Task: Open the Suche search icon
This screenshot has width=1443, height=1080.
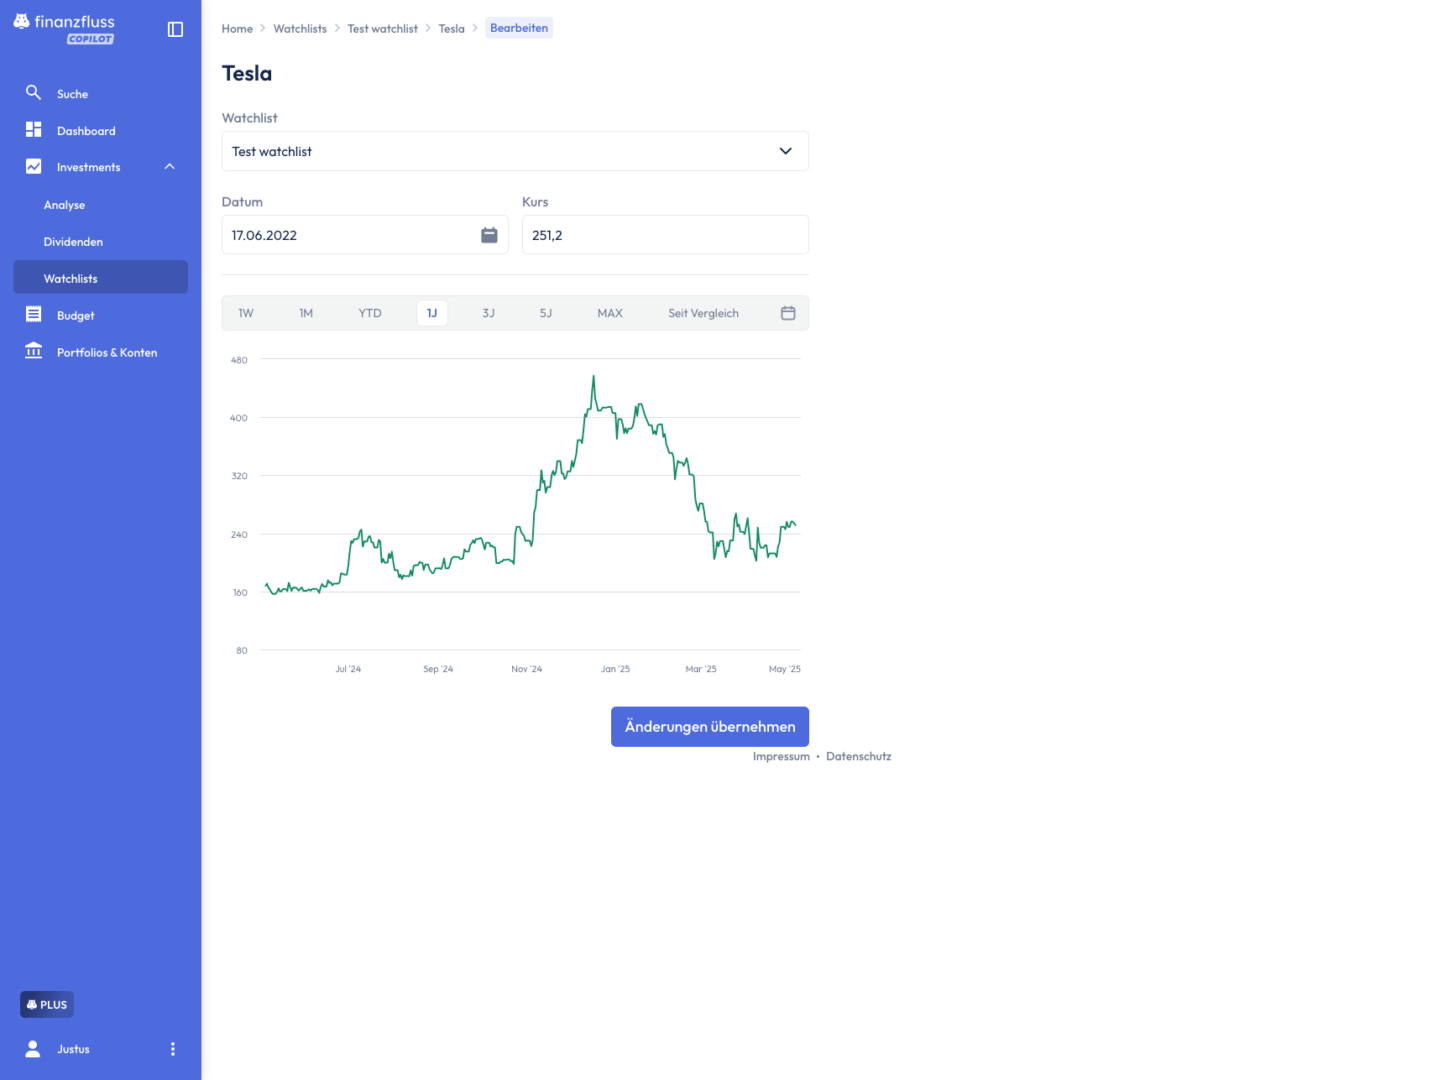Action: pos(33,93)
